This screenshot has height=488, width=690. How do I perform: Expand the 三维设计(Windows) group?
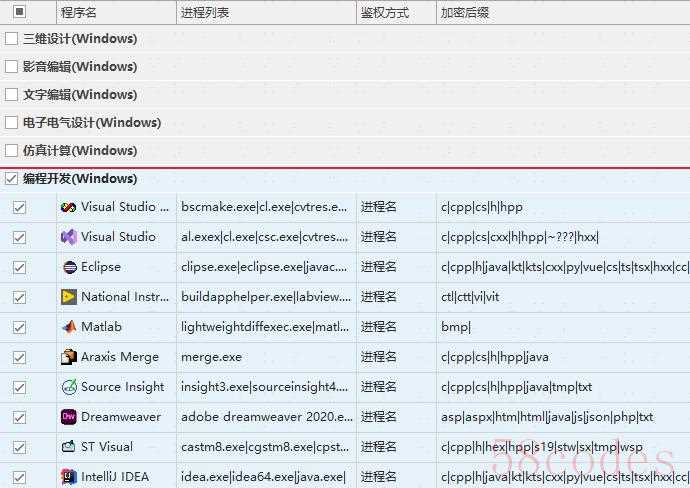click(80, 39)
